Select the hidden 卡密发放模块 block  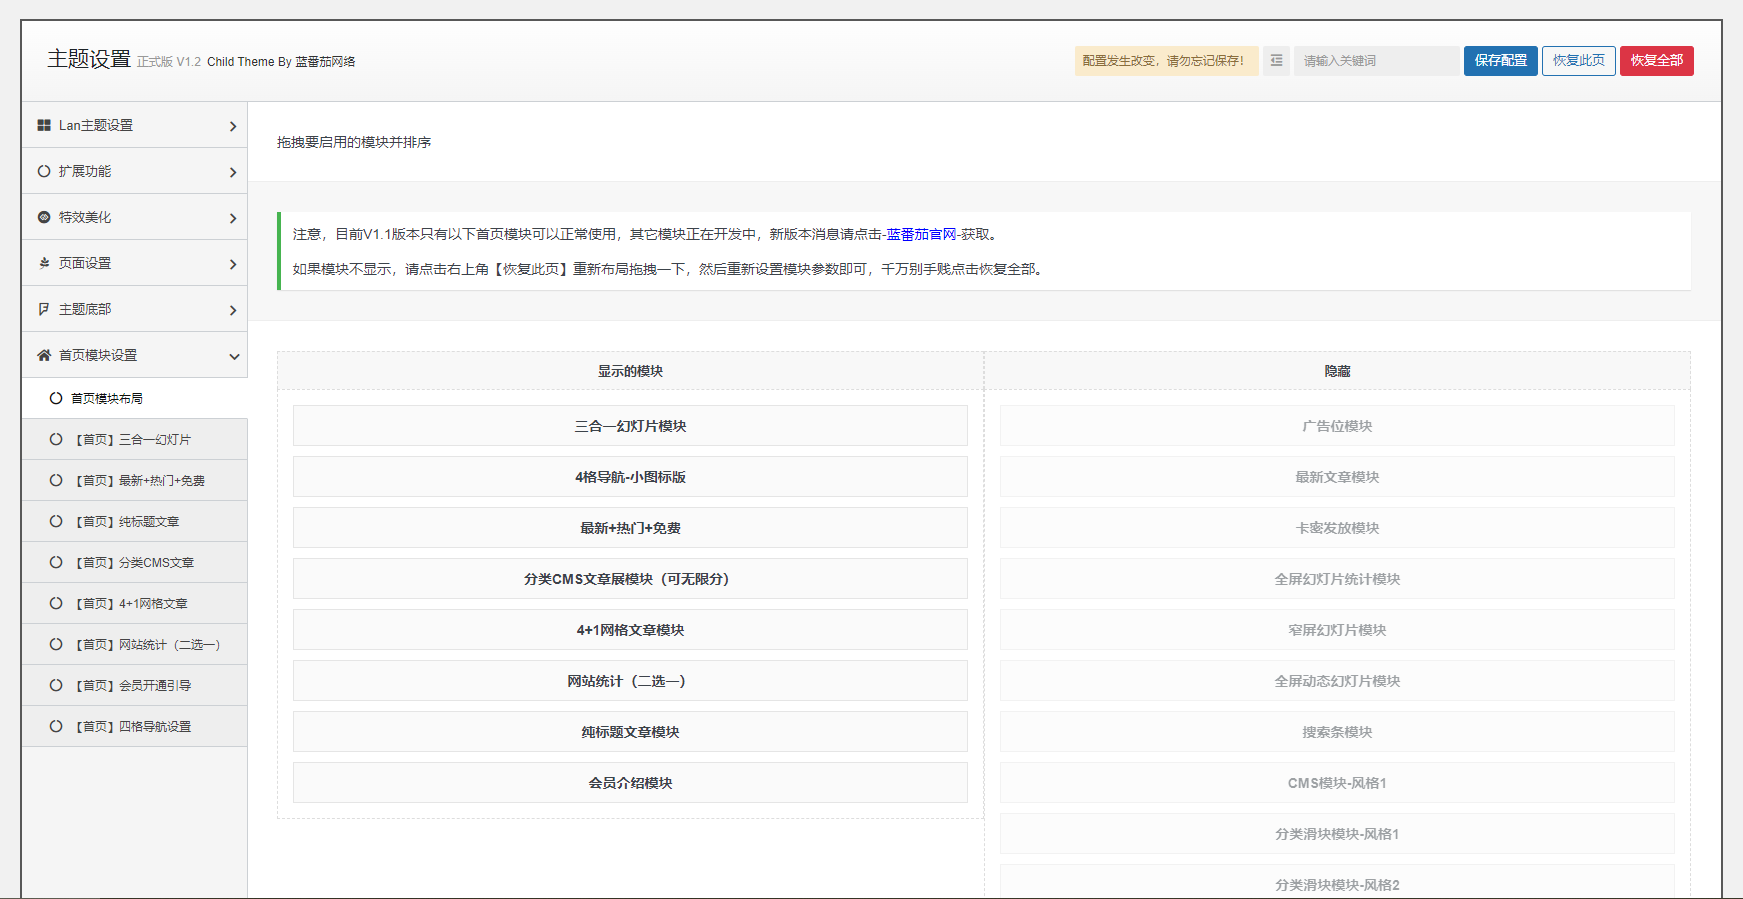[1337, 528]
